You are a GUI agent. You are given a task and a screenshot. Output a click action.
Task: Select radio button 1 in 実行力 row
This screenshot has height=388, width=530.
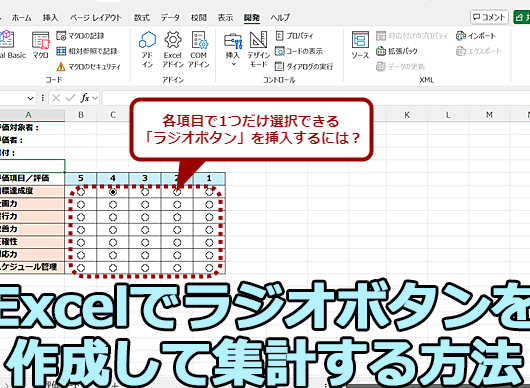click(x=209, y=217)
